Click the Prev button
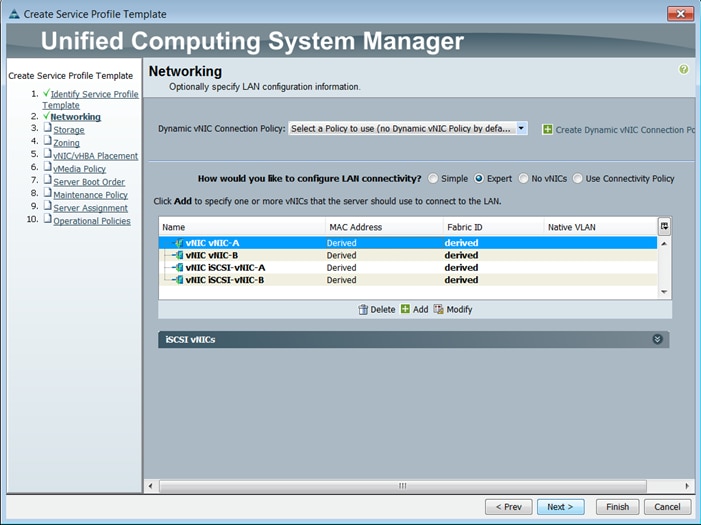 (x=508, y=507)
